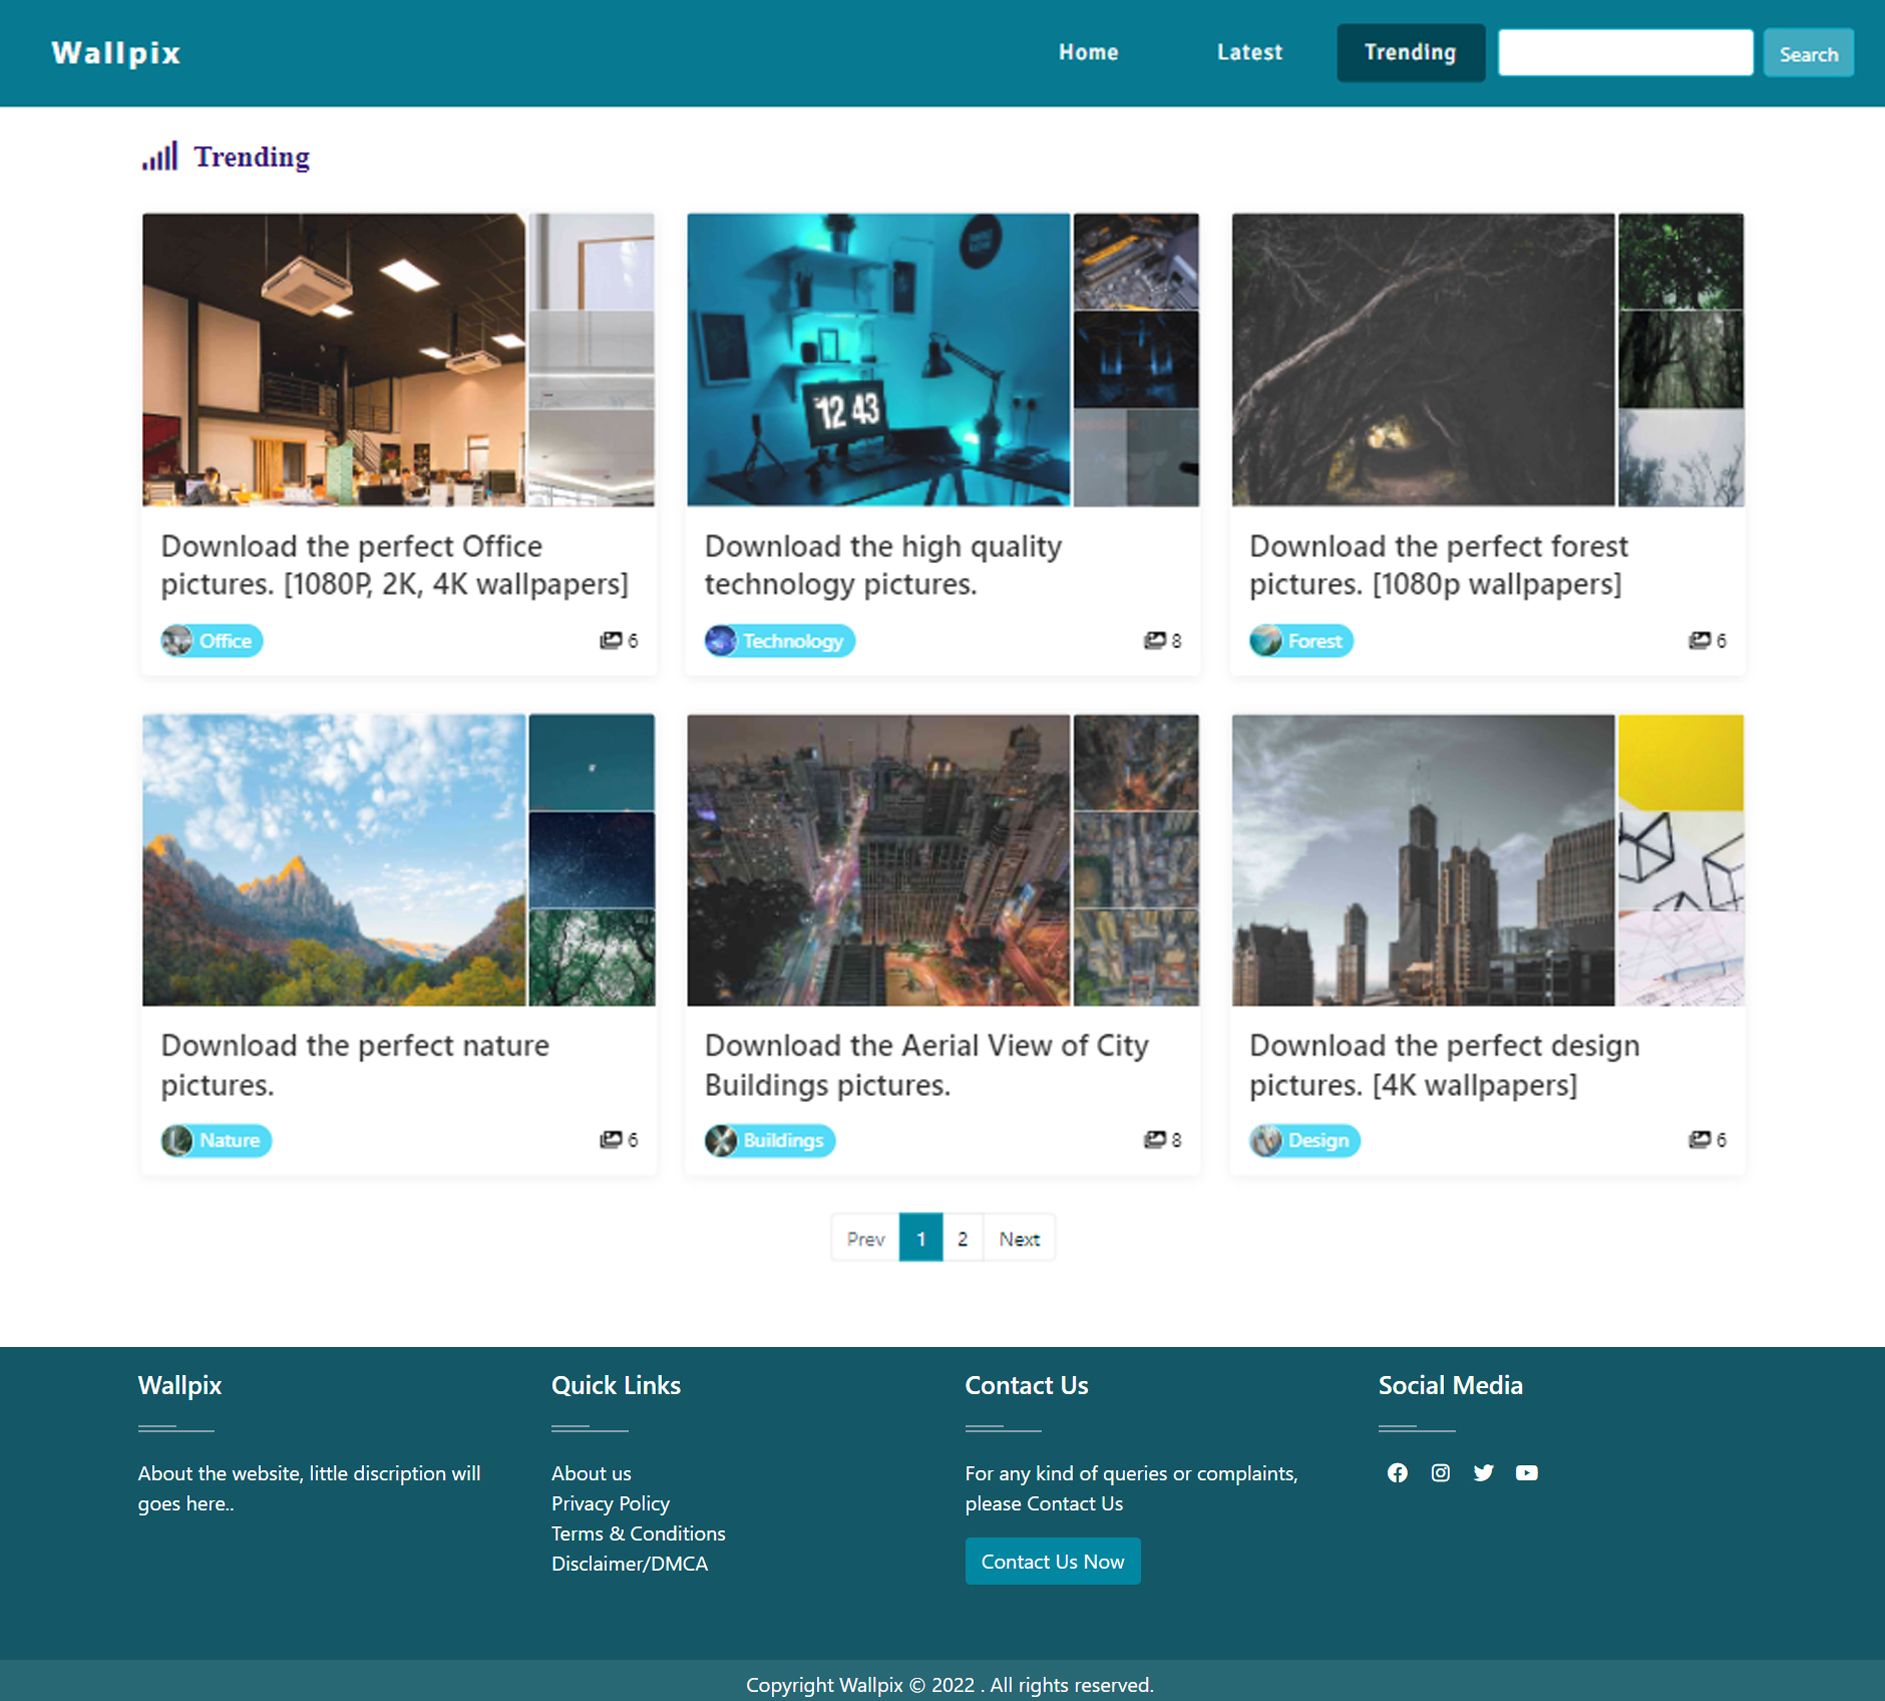The image size is (1885, 1701).
Task: Click the image count icon on Technology card
Action: coord(1155,640)
